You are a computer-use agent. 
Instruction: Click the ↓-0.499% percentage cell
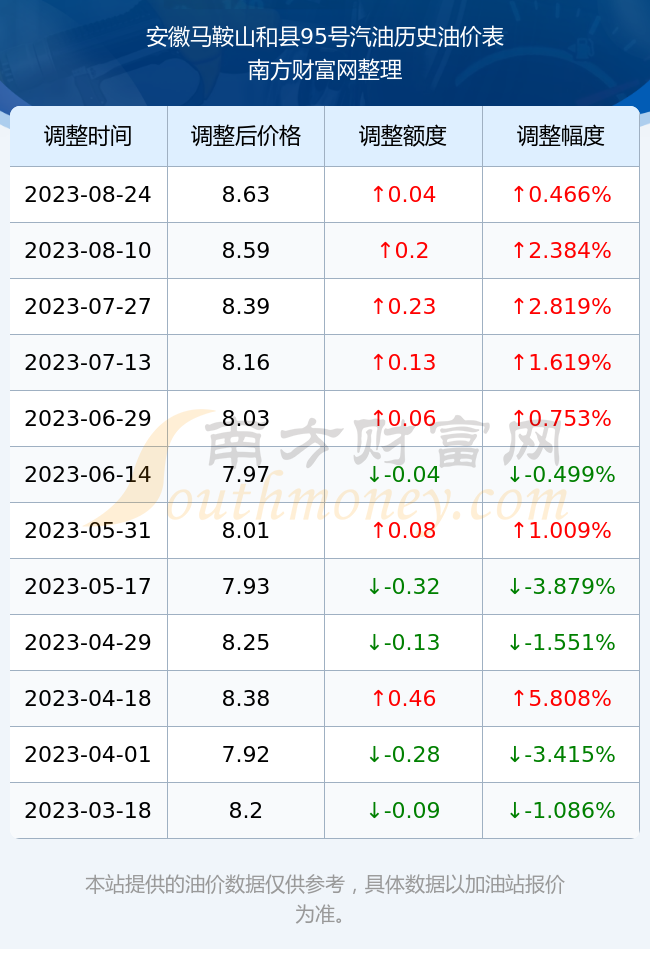click(x=561, y=474)
